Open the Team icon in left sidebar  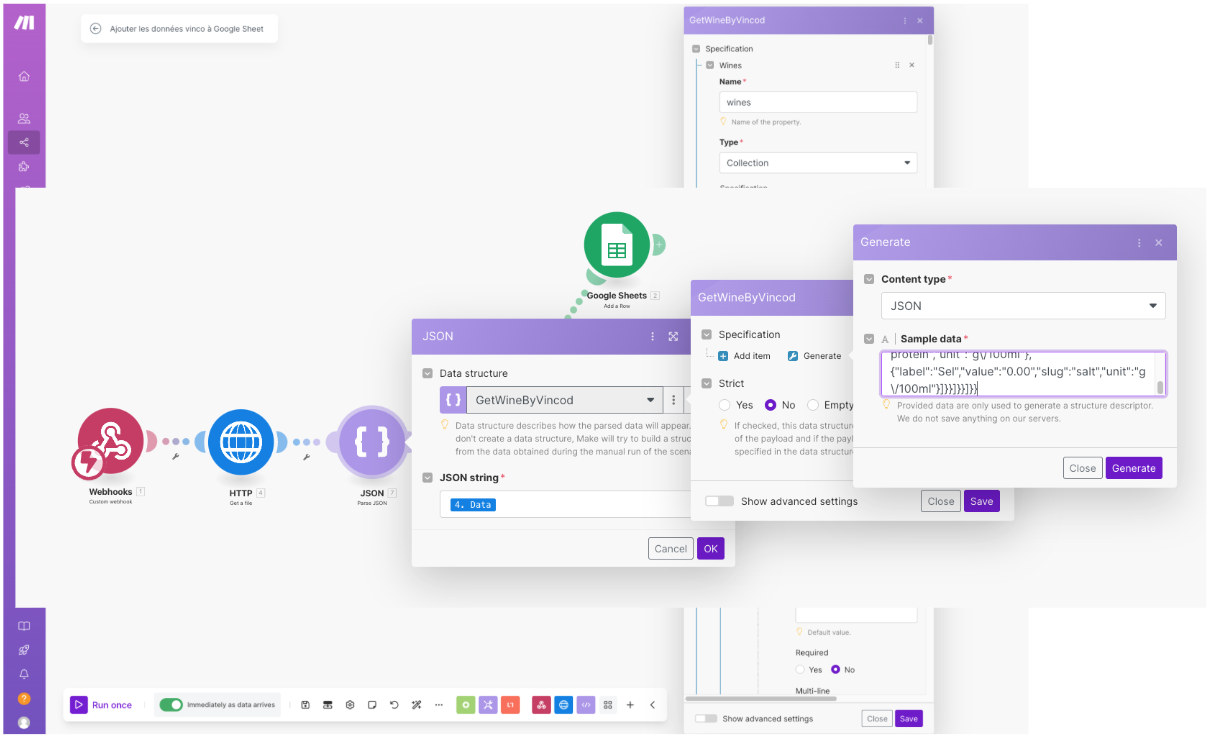[x=24, y=118]
